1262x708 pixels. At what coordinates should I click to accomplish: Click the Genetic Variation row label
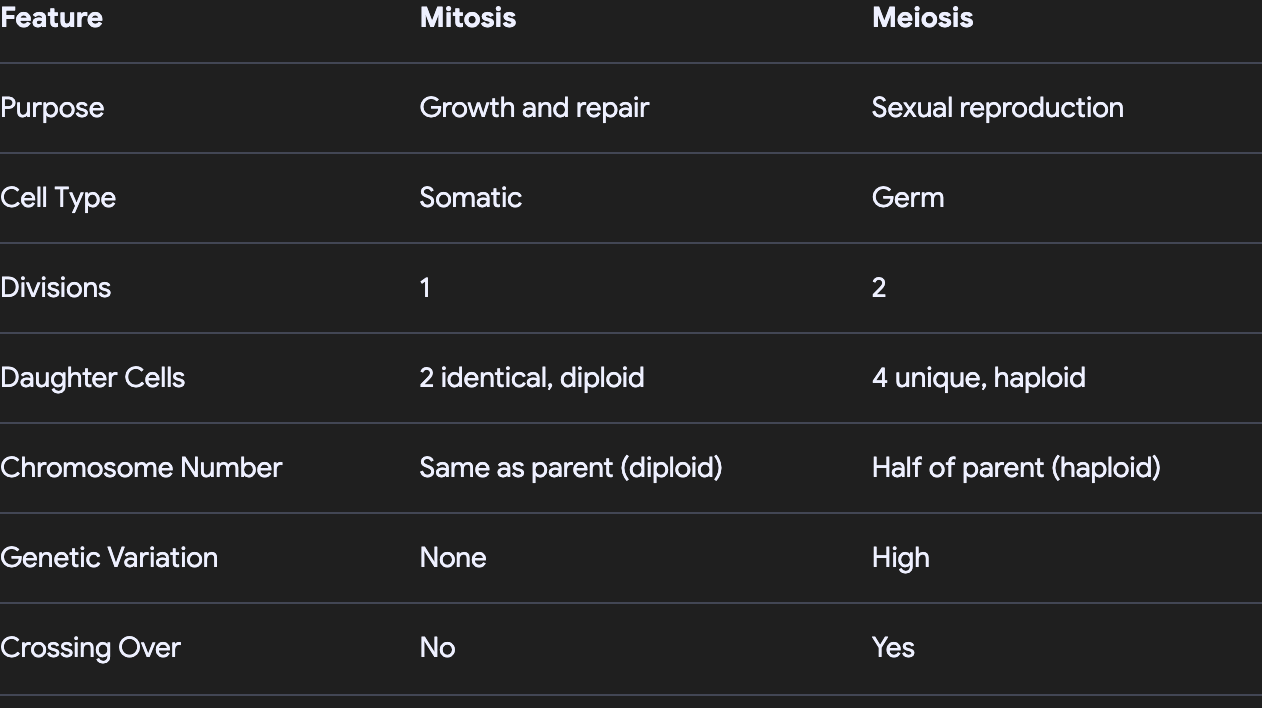click(x=109, y=558)
